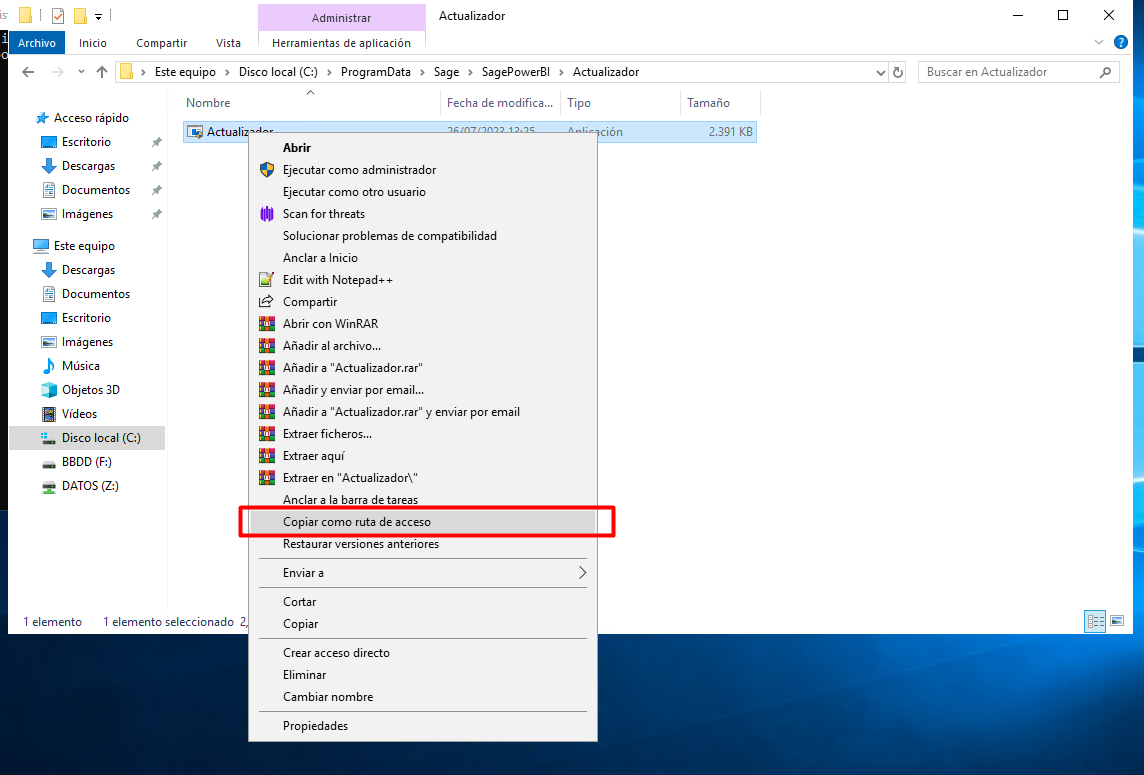Refresh the Actualizador folder view
Image resolution: width=1144 pixels, height=775 pixels.
pyautogui.click(x=898, y=72)
